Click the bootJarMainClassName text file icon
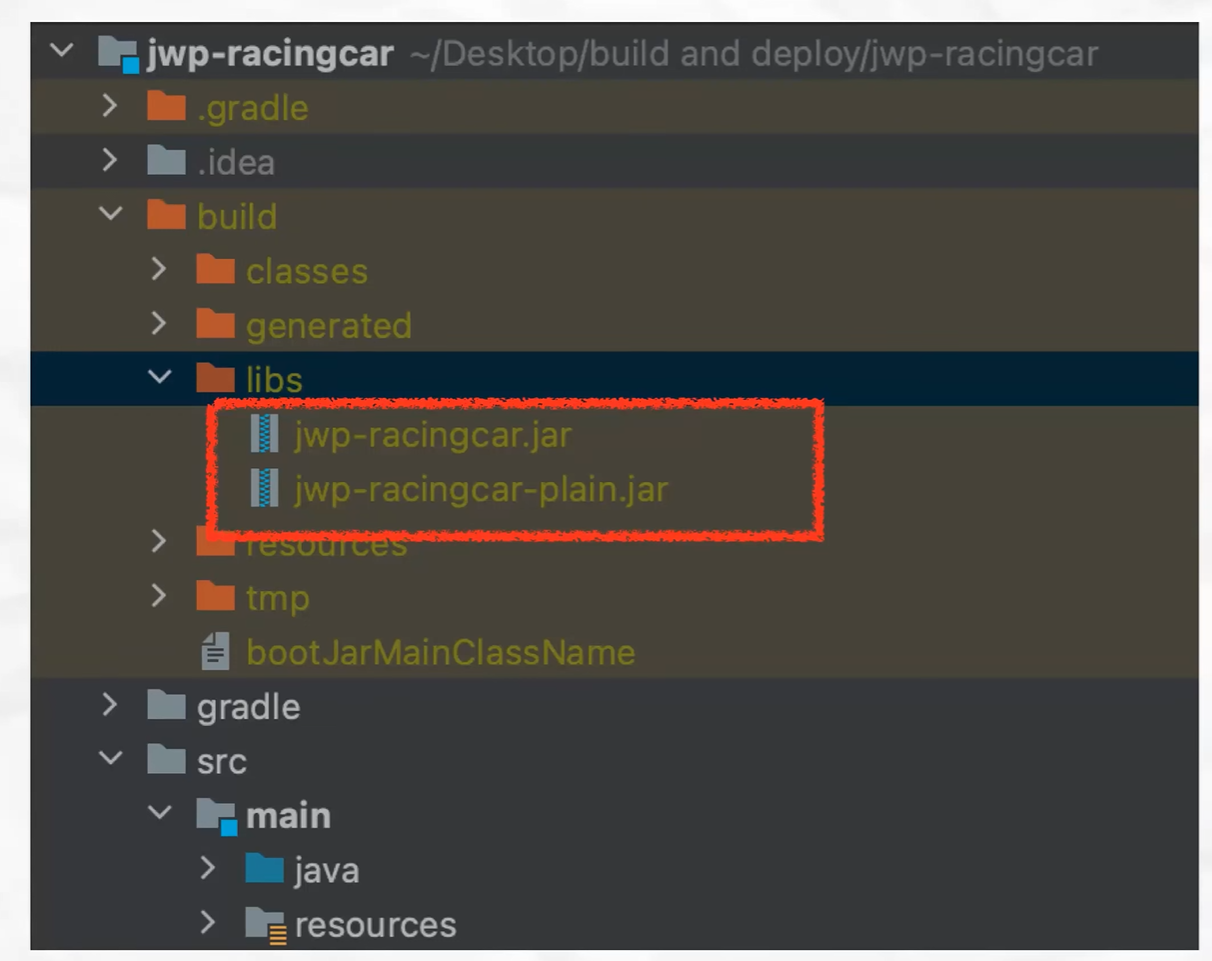This screenshot has height=961, width=1212. coord(215,652)
